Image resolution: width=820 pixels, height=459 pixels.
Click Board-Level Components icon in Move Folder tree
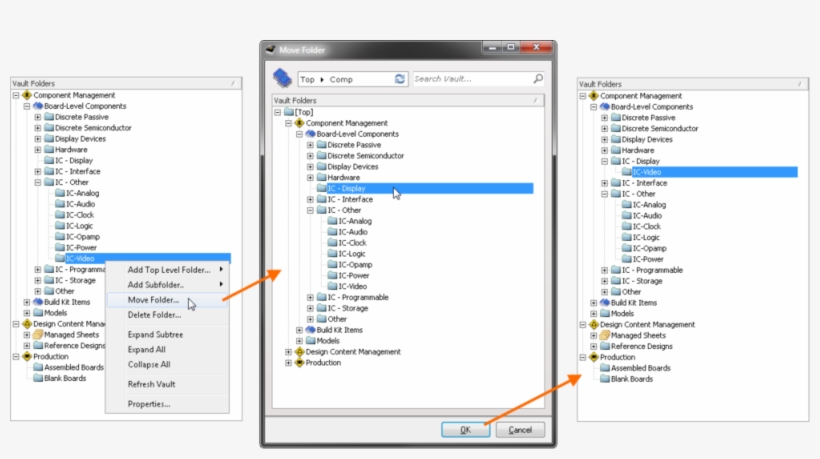coord(311,134)
